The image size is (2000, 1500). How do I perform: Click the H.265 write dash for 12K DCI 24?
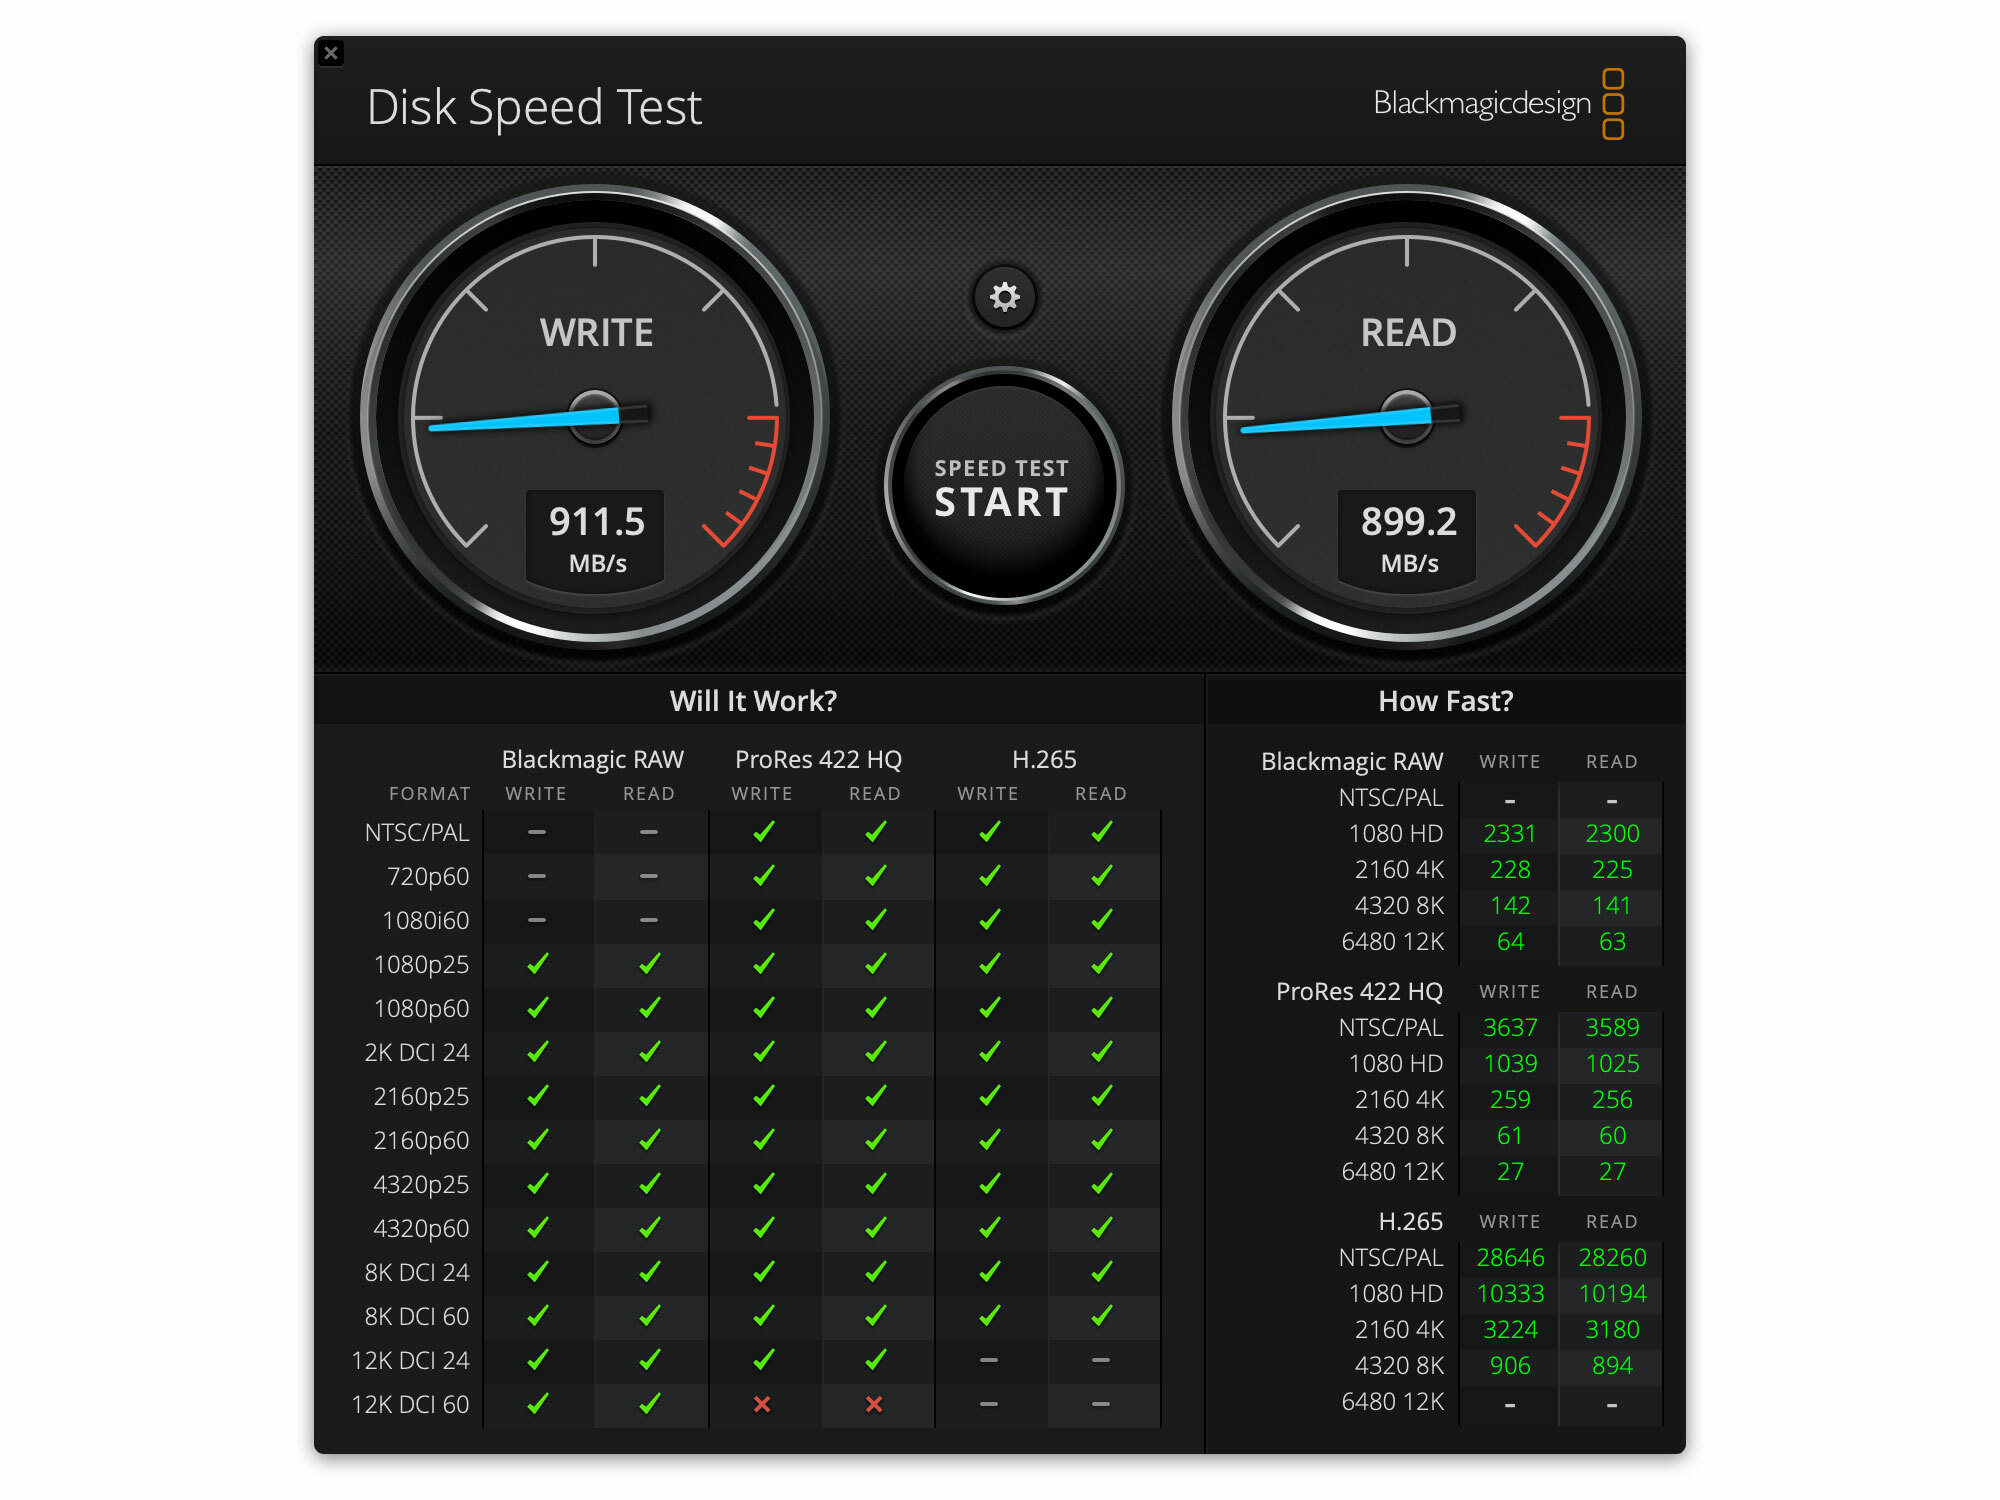pos(988,1360)
